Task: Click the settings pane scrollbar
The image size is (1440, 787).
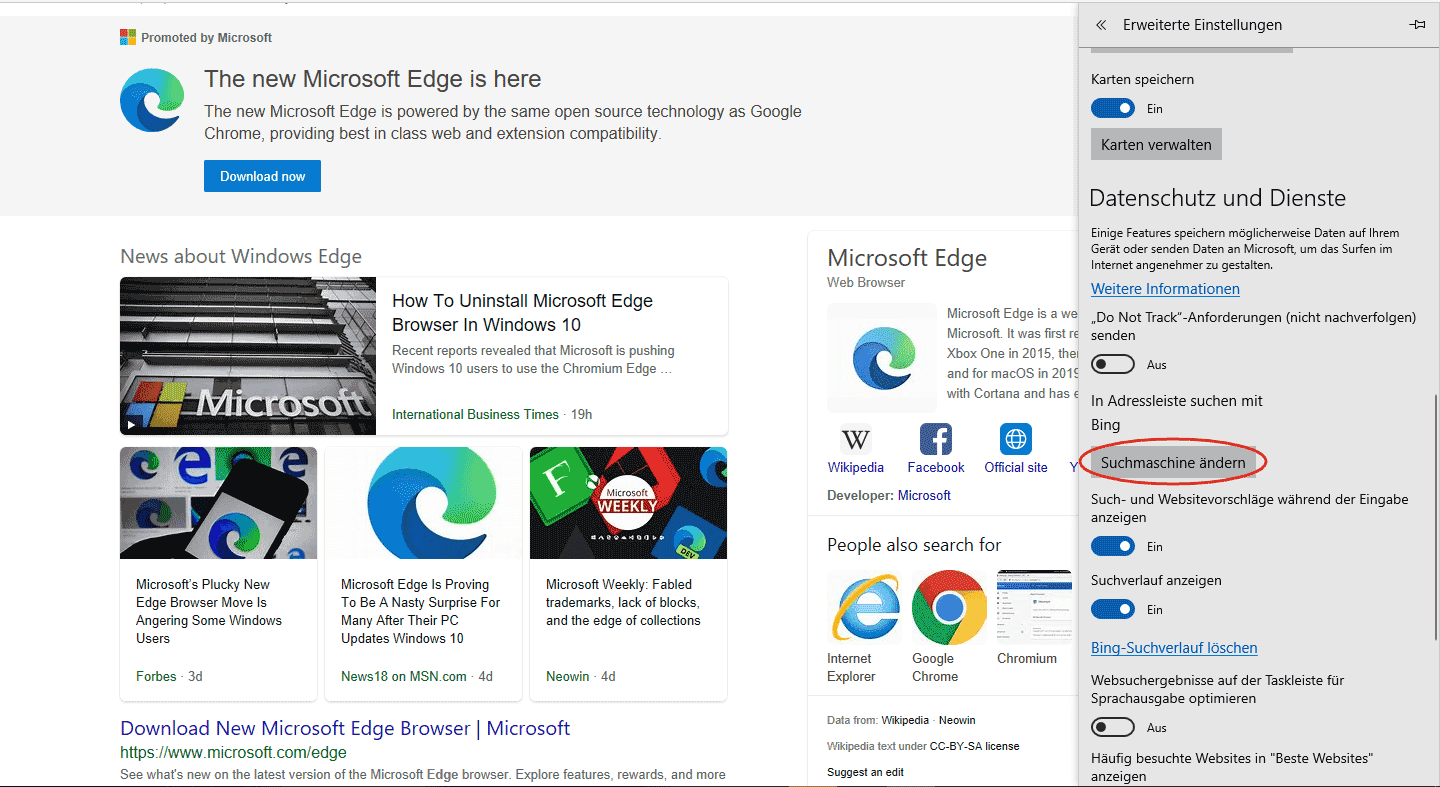Action: [1436, 517]
